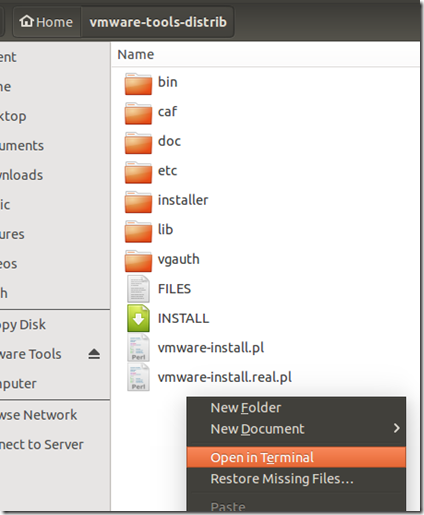Viewport: 424px width, 515px height.
Task: Choose New Document from the context menu
Action: click(x=296, y=429)
